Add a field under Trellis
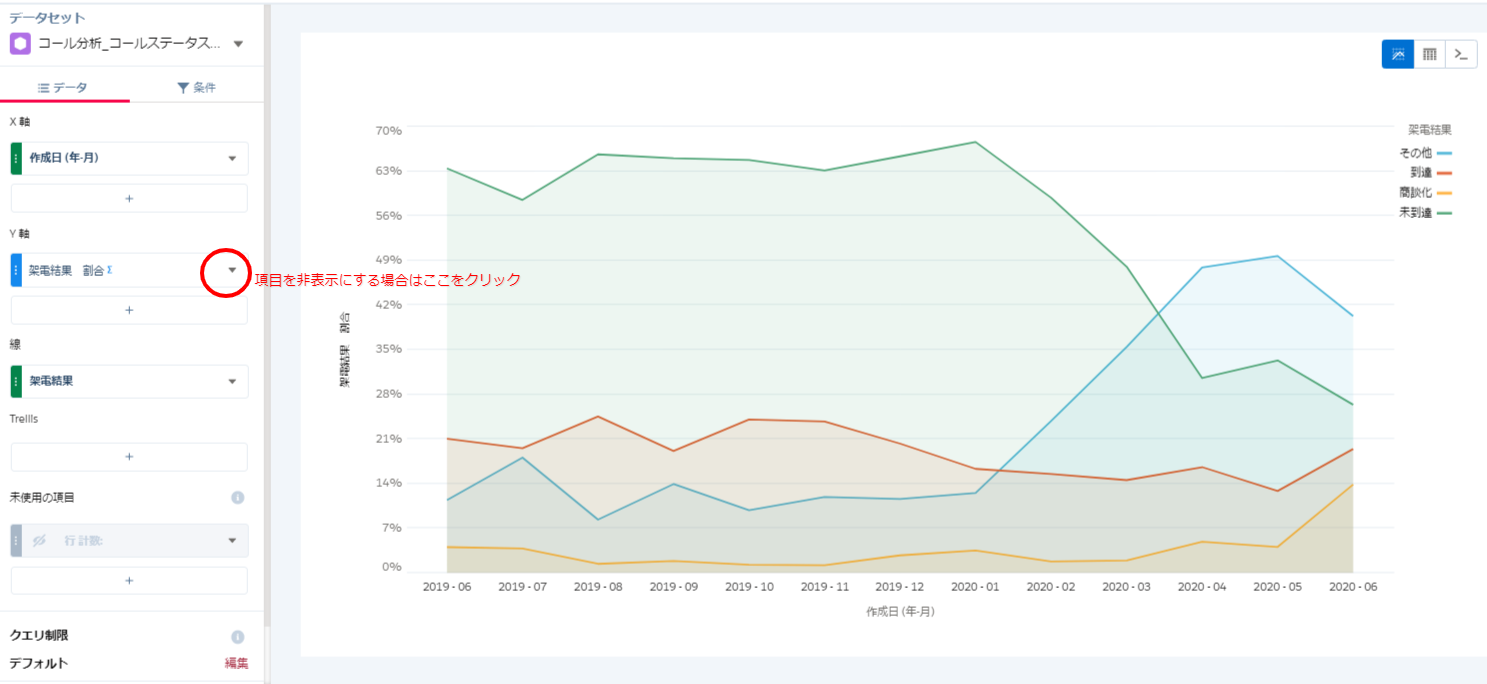This screenshot has width=1487, height=684. 129,457
